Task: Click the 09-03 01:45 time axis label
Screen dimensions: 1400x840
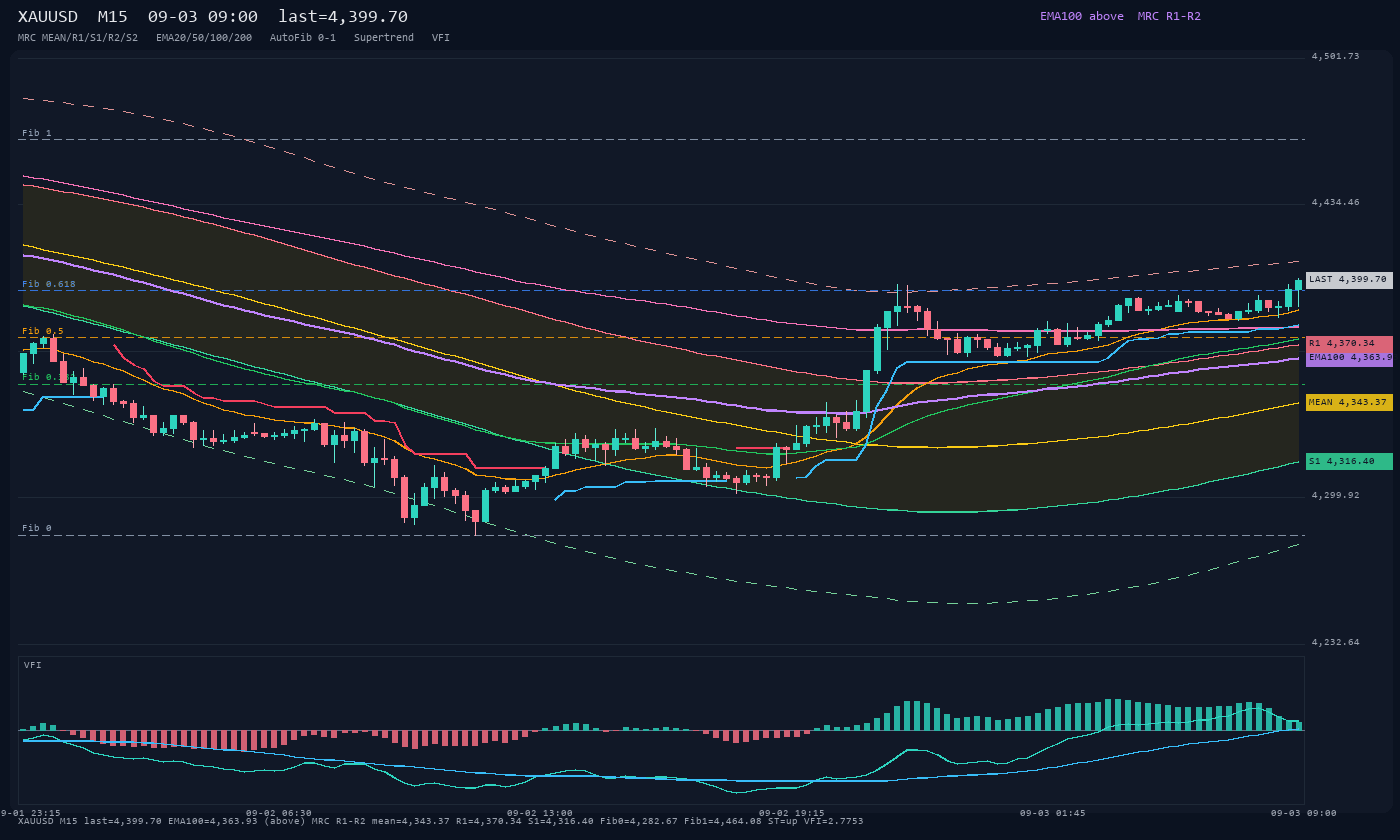Action: click(1052, 813)
